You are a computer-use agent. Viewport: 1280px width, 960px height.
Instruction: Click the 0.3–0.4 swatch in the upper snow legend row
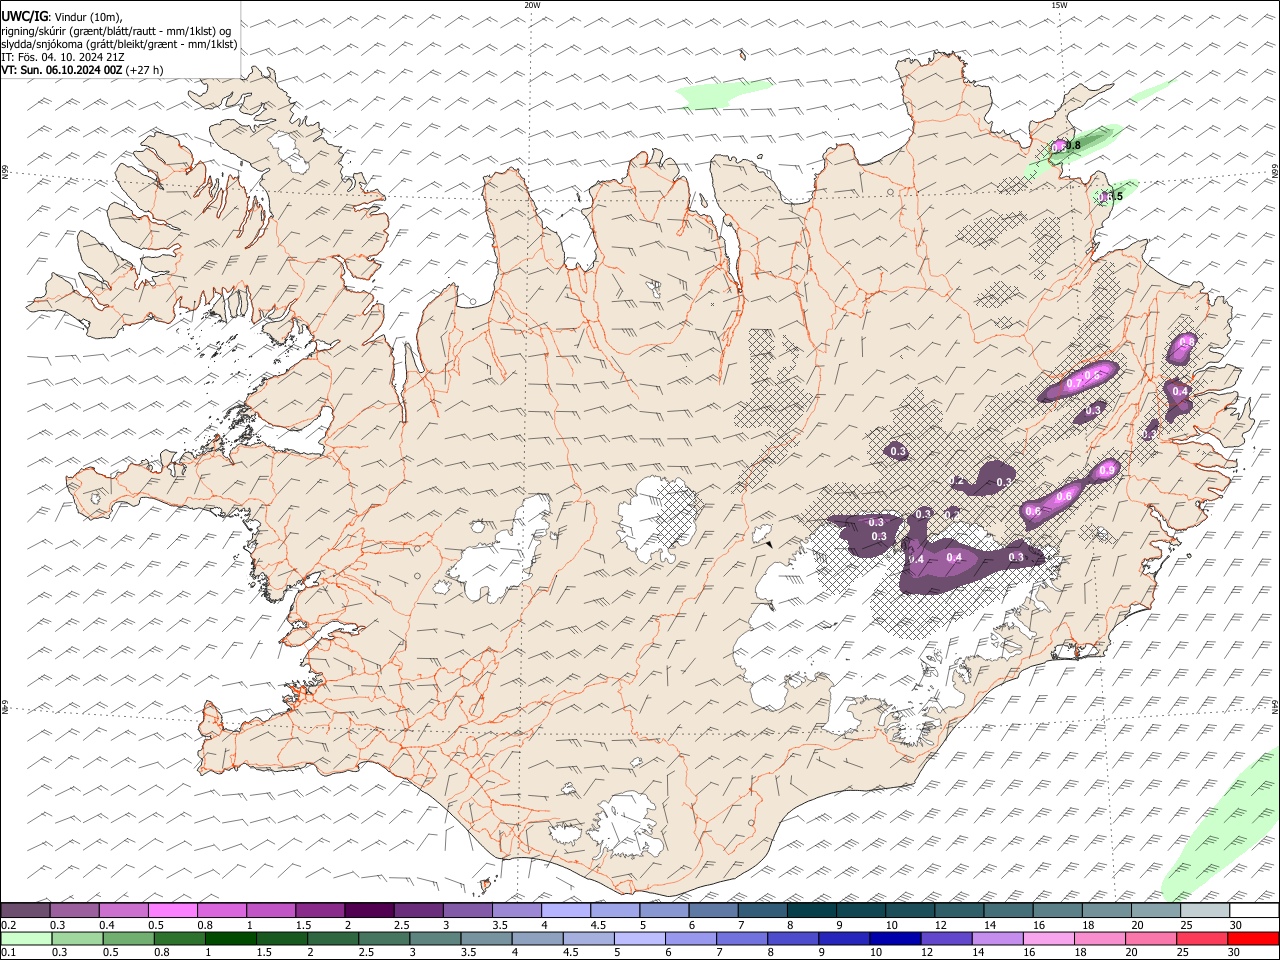pos(75,911)
